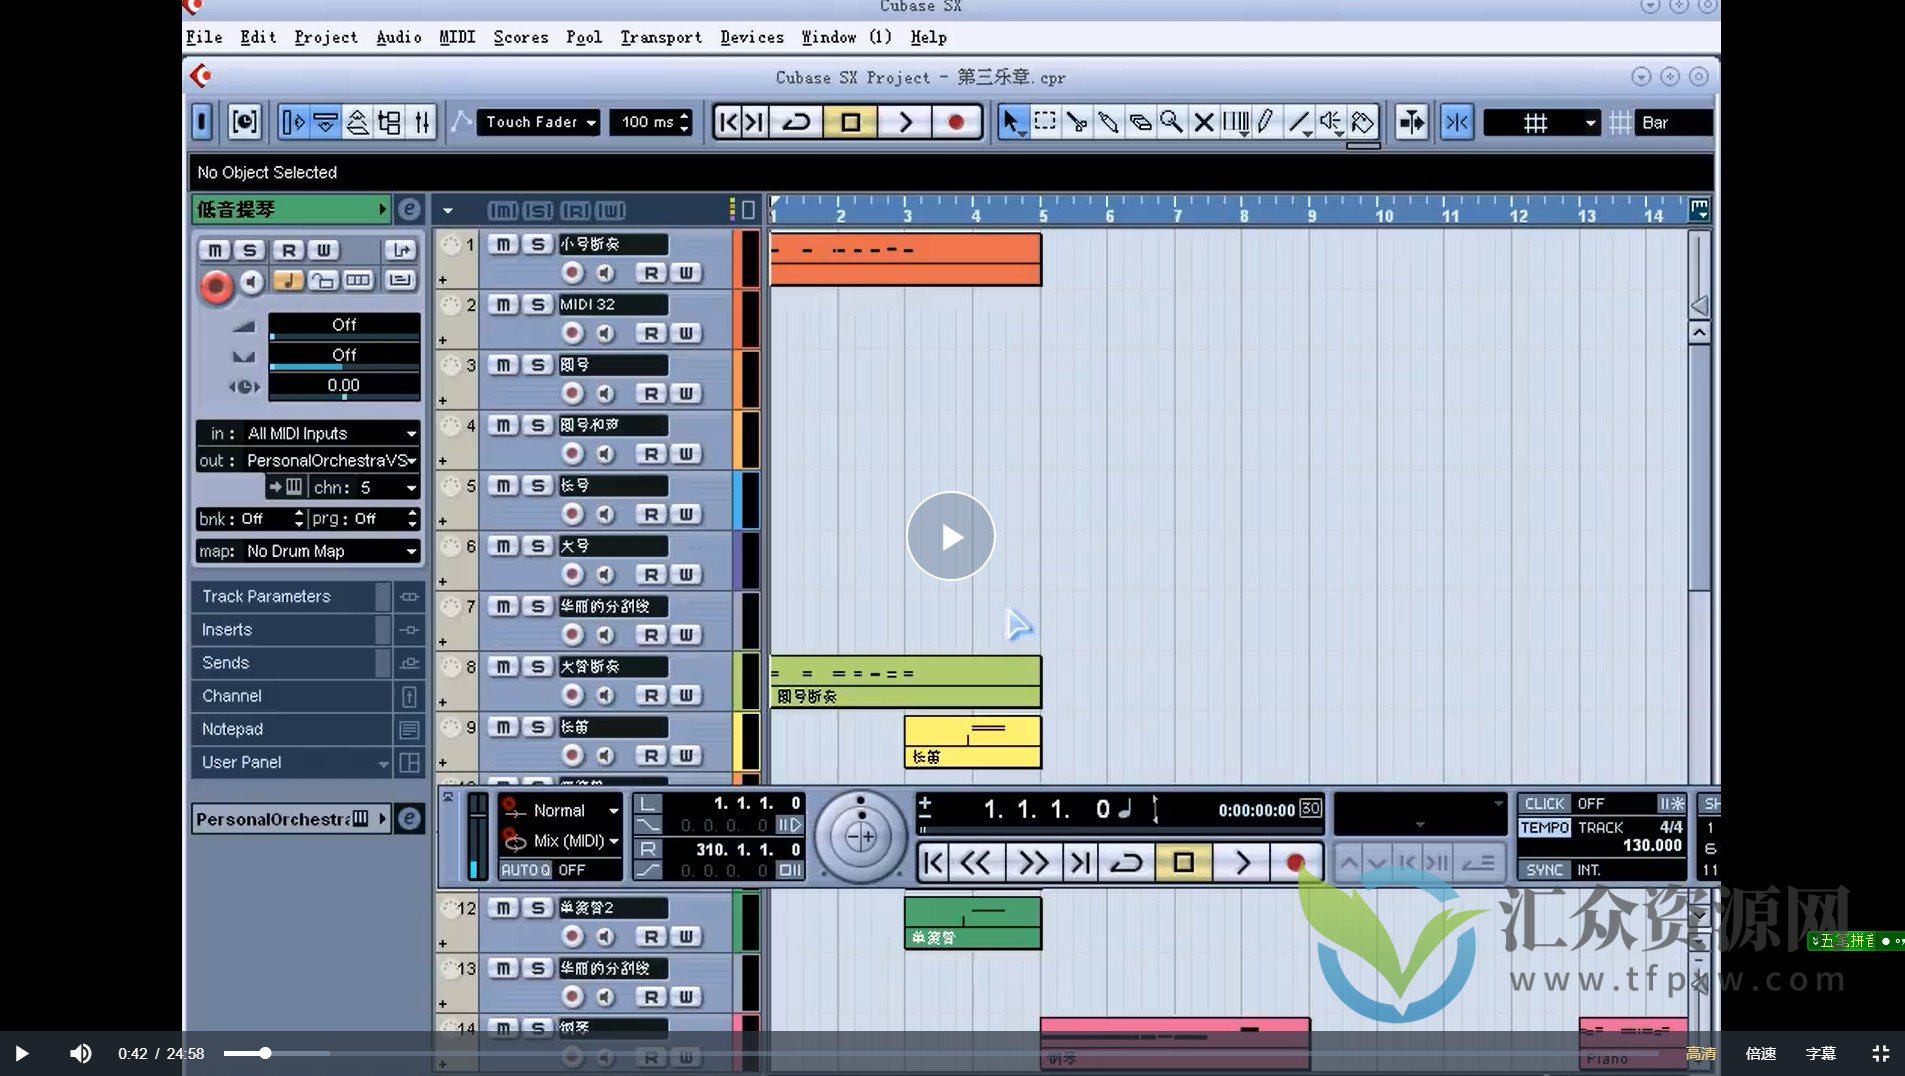Expand the No Drum Map dropdown
Viewport: 1905px width, 1076px height.
331,551
